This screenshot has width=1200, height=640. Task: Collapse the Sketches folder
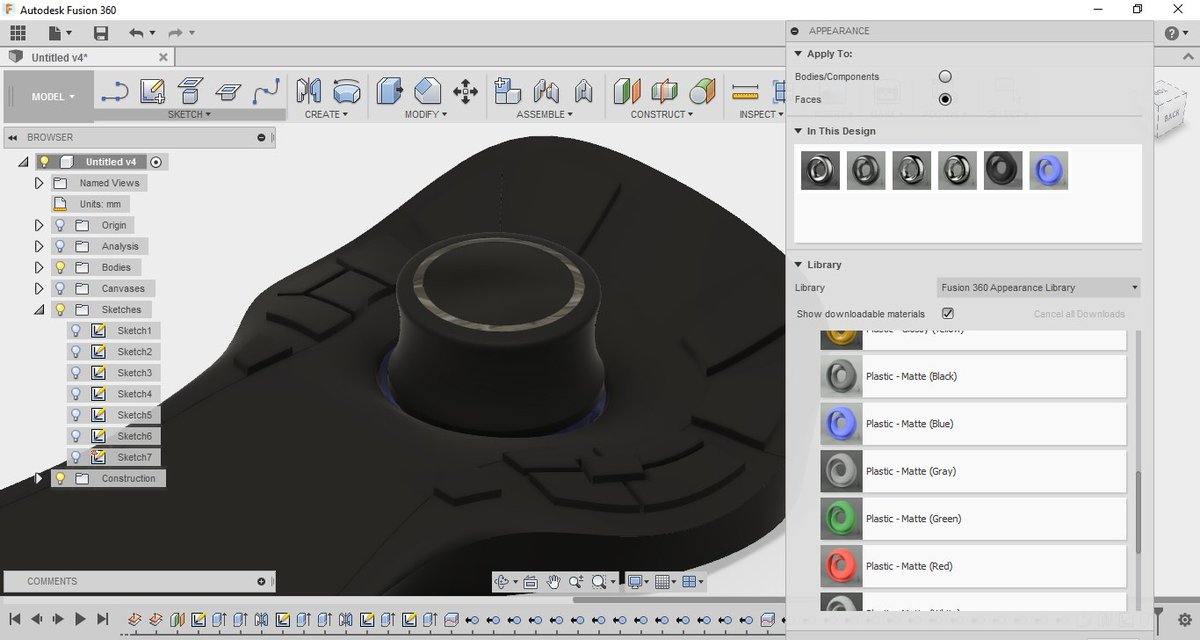point(39,310)
